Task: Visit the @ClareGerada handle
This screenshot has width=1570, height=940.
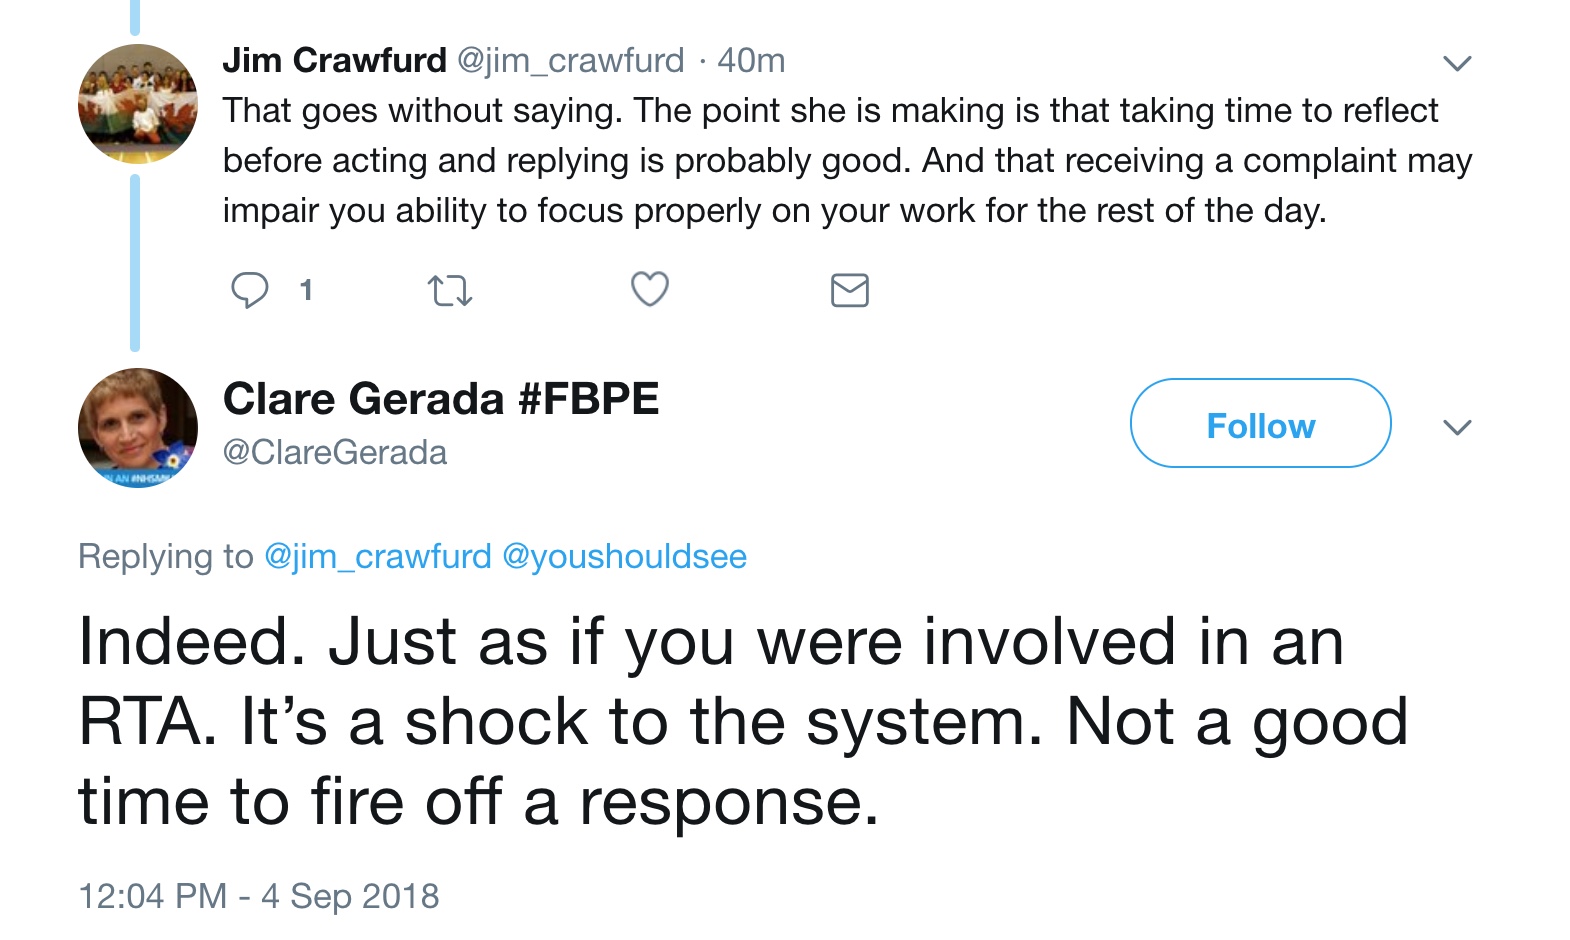Action: tap(335, 453)
